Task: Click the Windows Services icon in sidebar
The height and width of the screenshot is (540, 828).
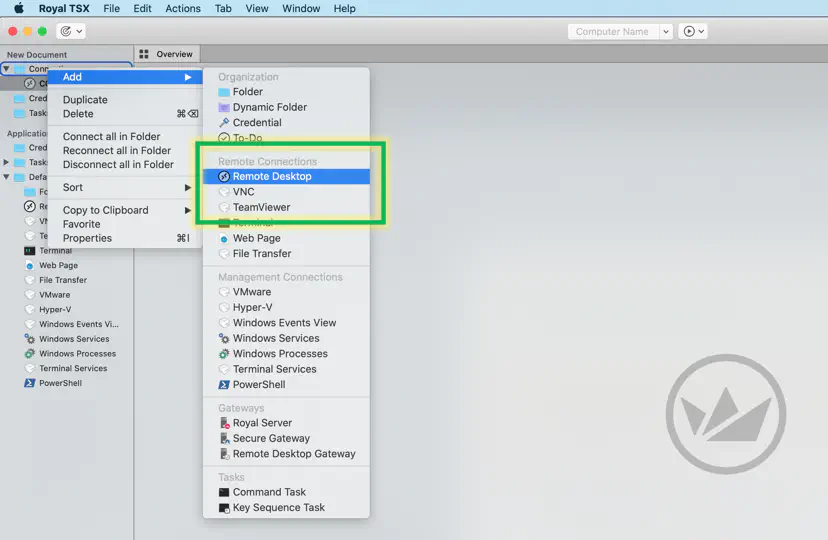Action: 29,339
